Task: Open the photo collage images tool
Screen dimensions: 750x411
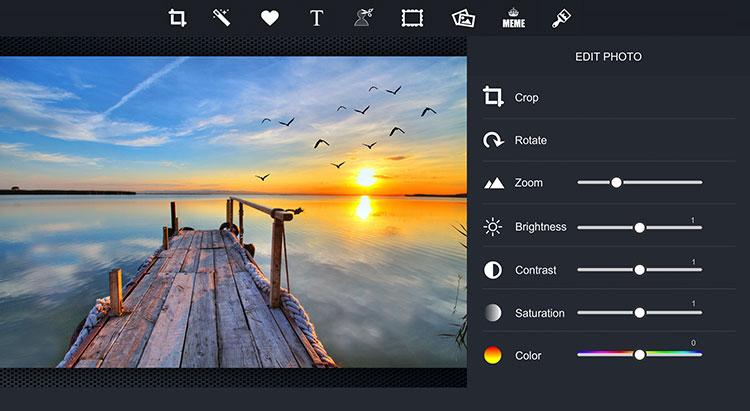Action: 463,18
